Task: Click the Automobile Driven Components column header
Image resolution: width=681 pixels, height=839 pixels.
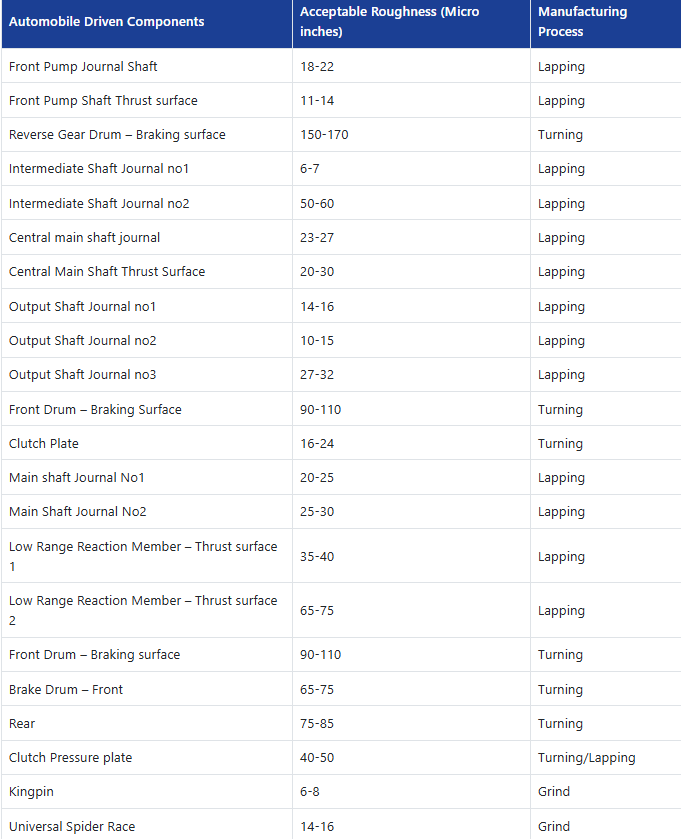Action: pyautogui.click(x=107, y=21)
